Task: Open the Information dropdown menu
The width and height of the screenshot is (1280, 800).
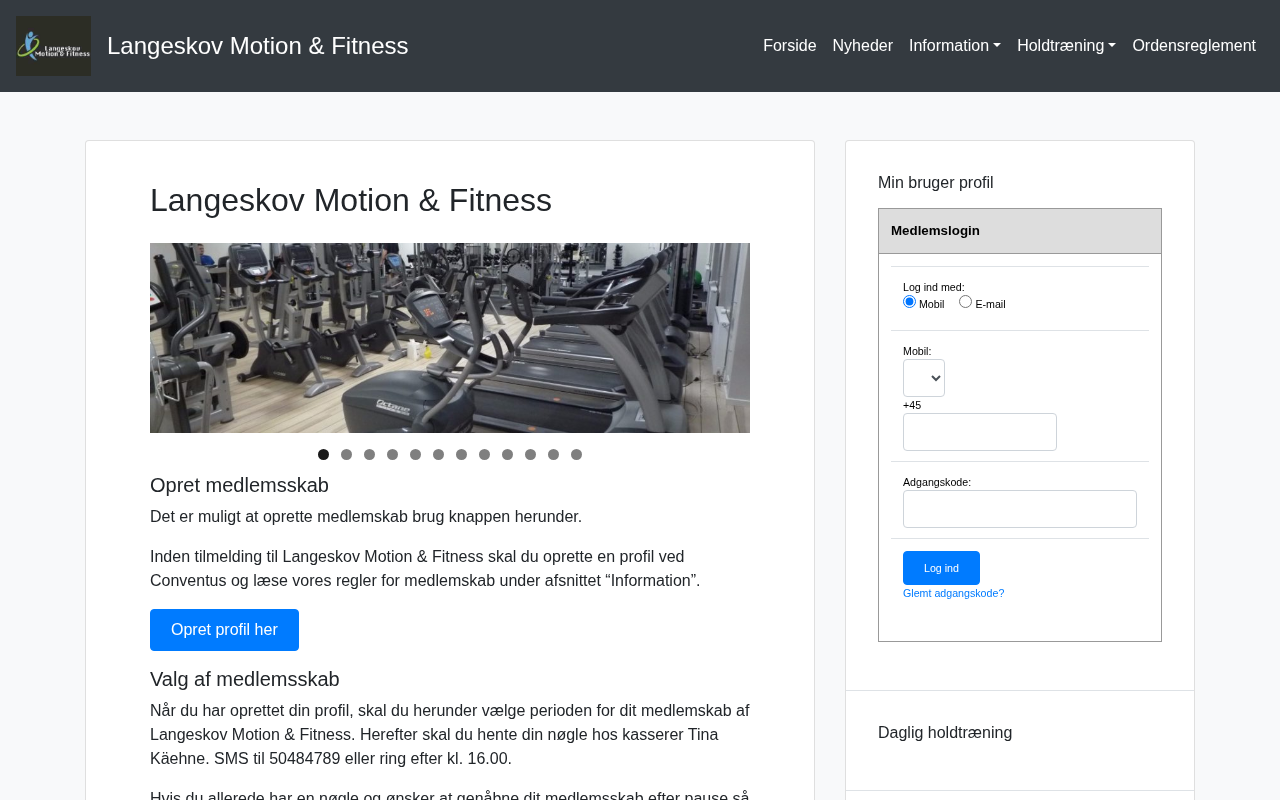Action: pyautogui.click(x=954, y=46)
